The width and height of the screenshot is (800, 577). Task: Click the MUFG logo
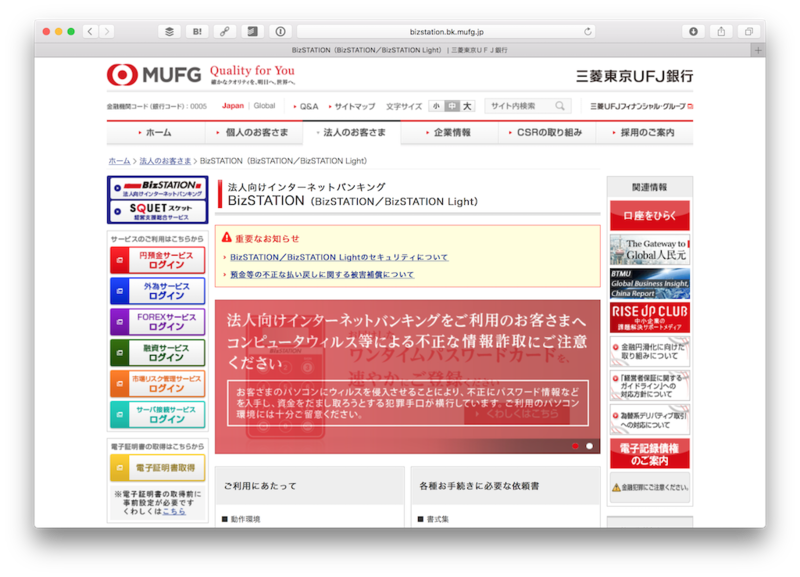pos(154,75)
